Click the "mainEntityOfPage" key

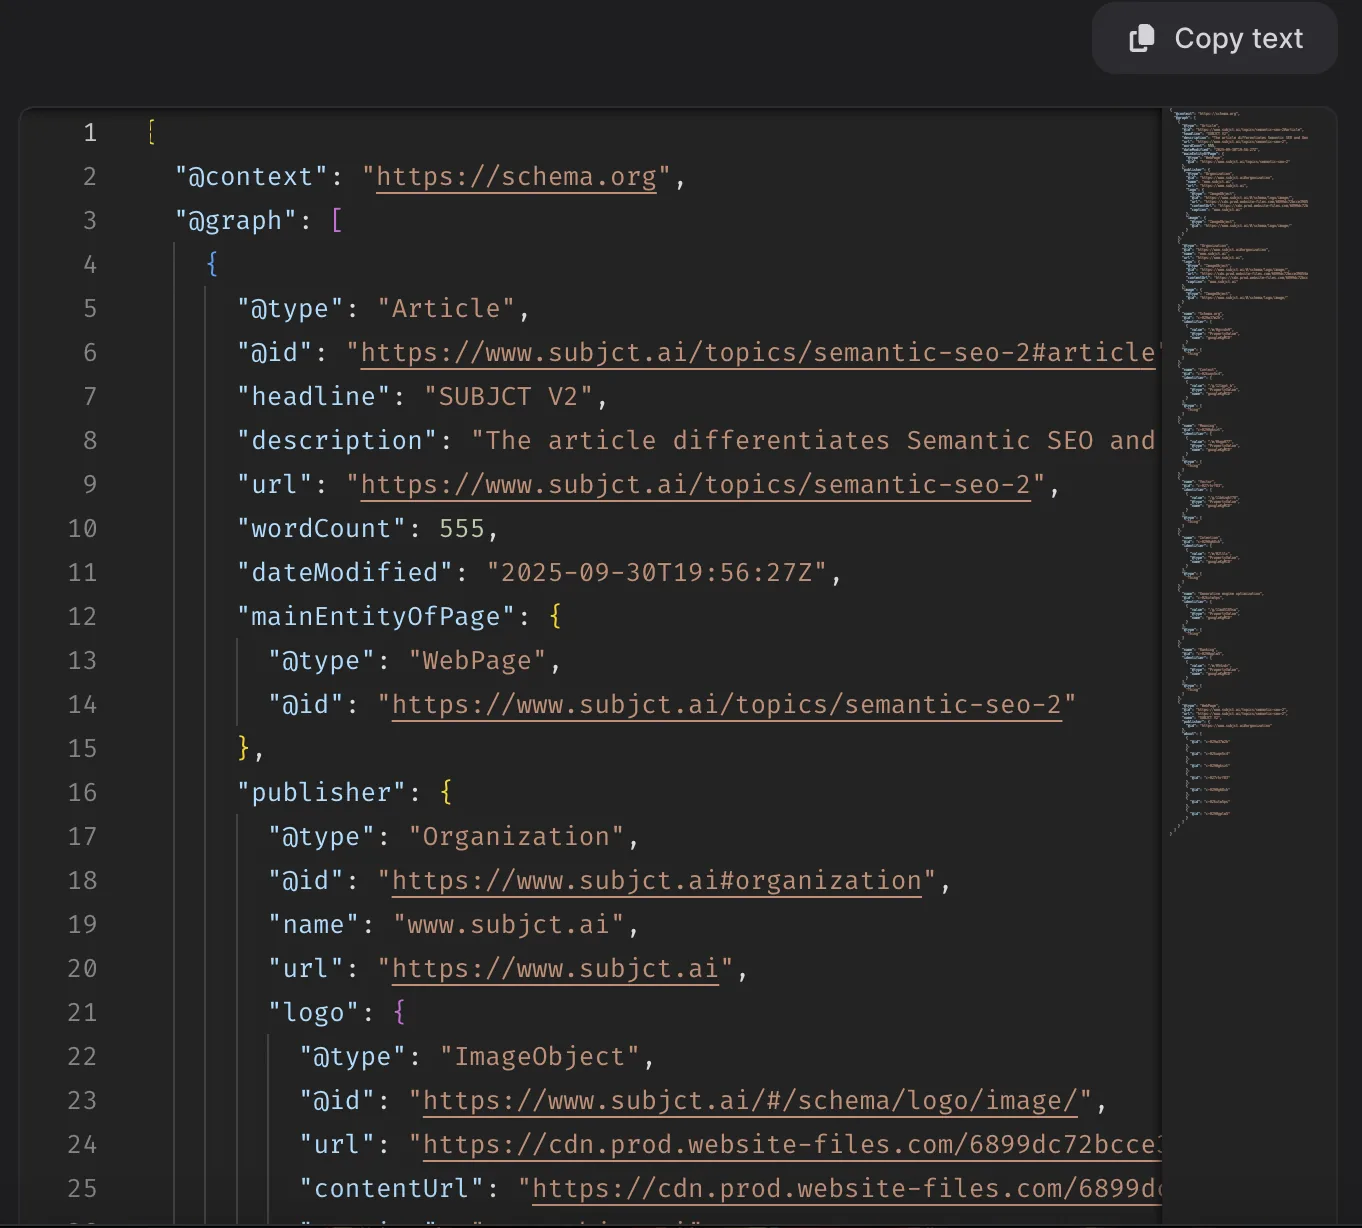click(x=376, y=617)
